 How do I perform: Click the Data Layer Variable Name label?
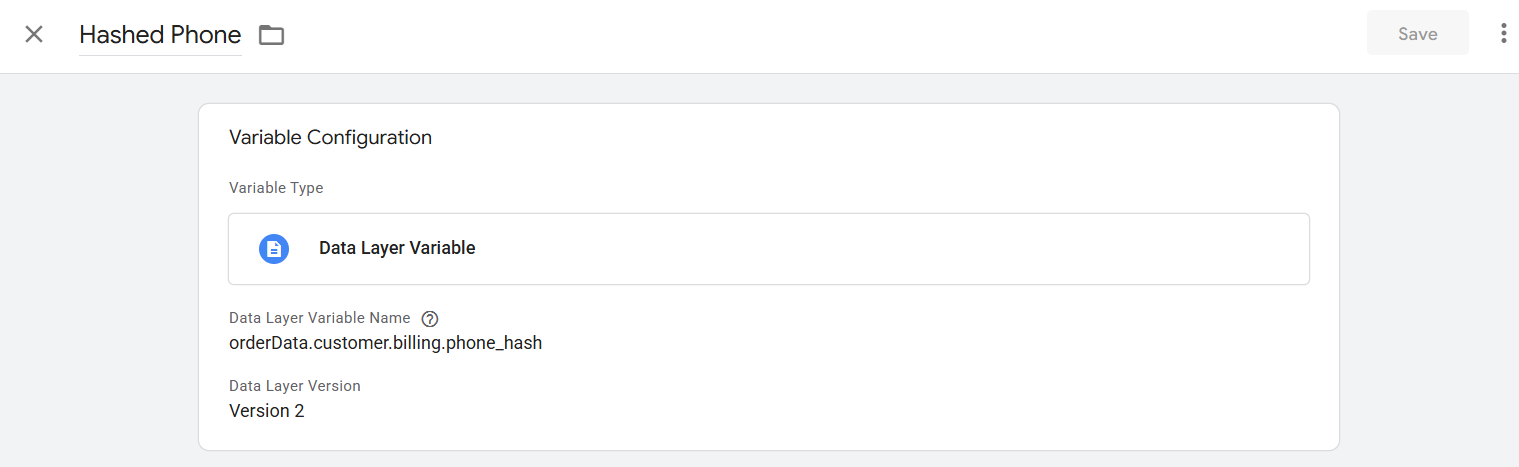(319, 318)
